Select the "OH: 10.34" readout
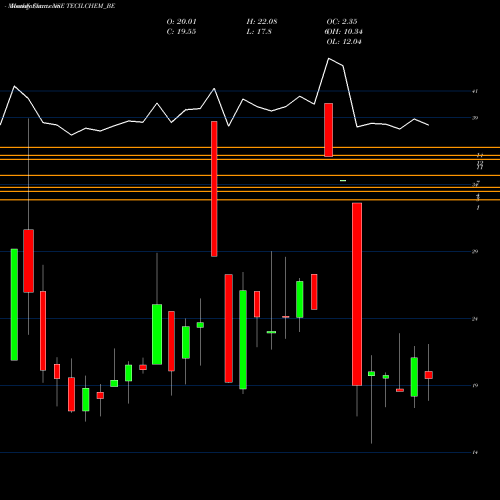This screenshot has height=500, width=500. click(344, 32)
